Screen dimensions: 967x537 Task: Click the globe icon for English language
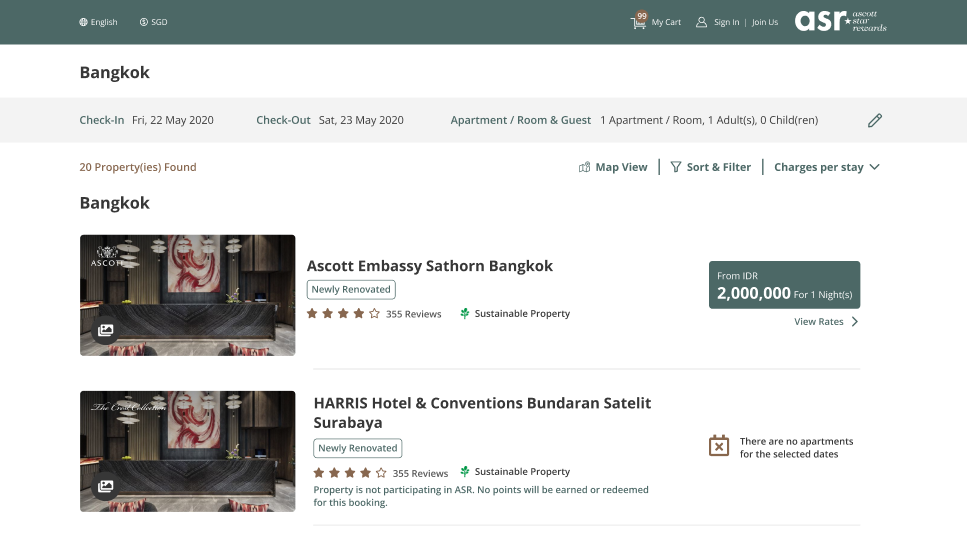pyautogui.click(x=84, y=22)
